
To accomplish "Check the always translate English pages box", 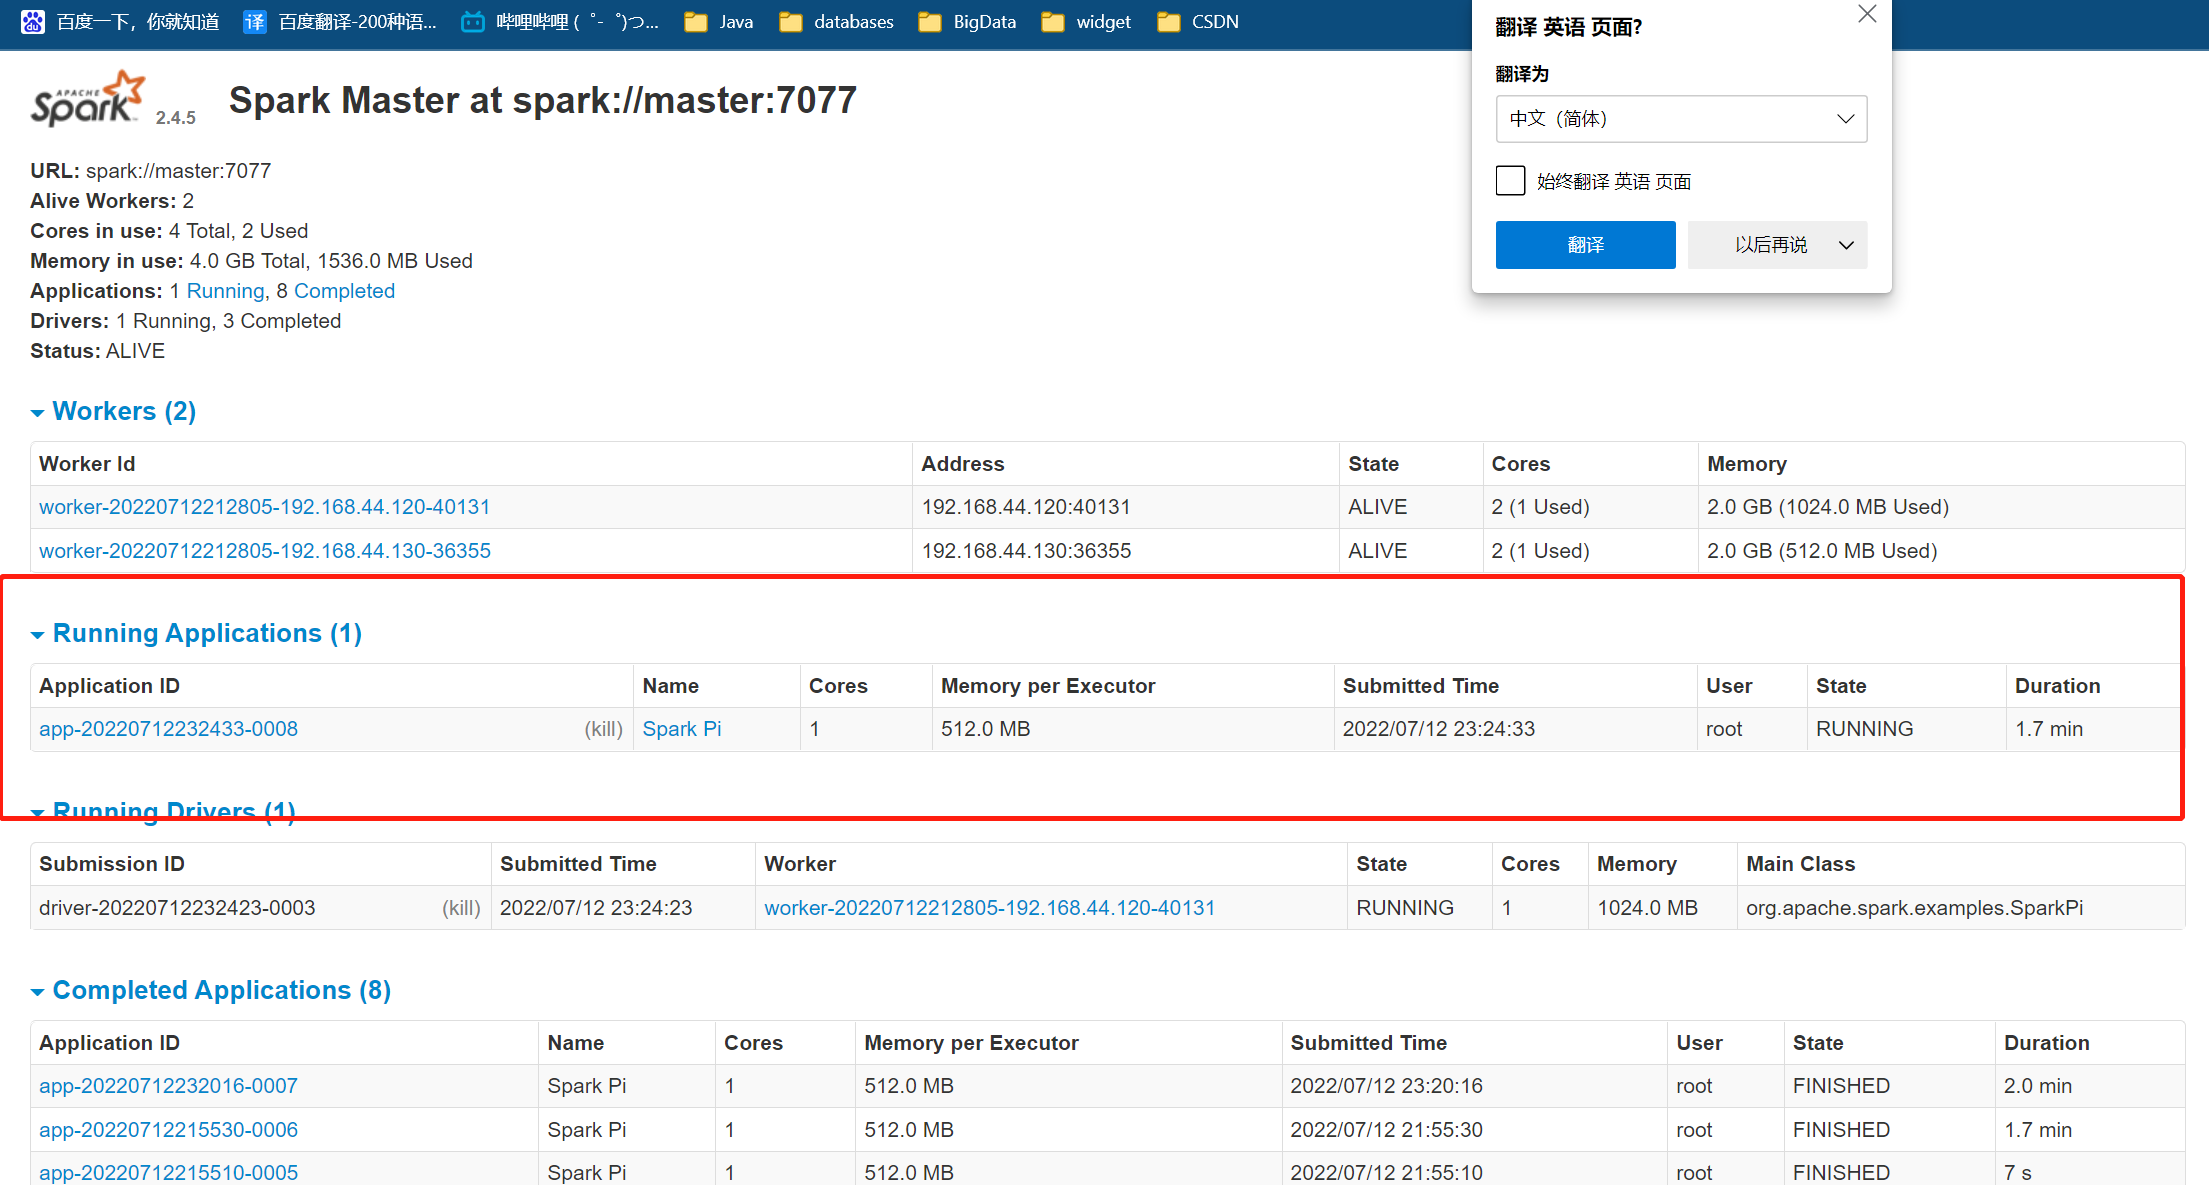I will (1510, 181).
